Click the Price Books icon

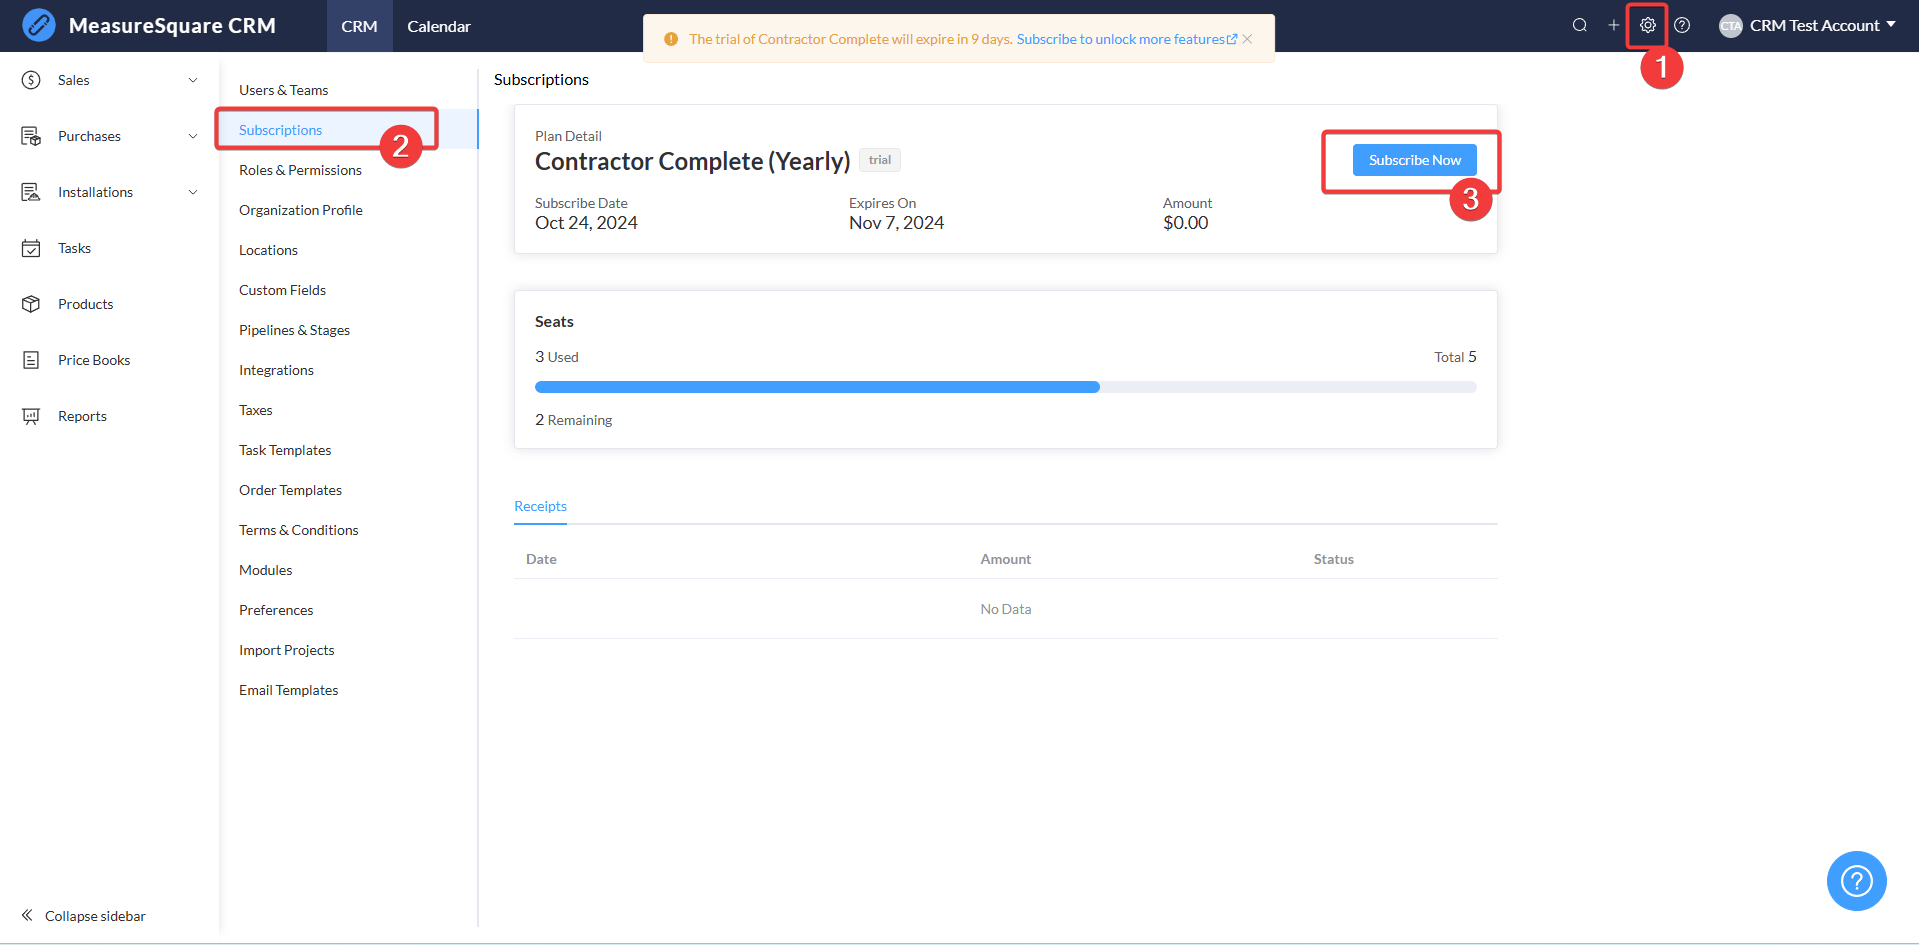[x=31, y=360]
